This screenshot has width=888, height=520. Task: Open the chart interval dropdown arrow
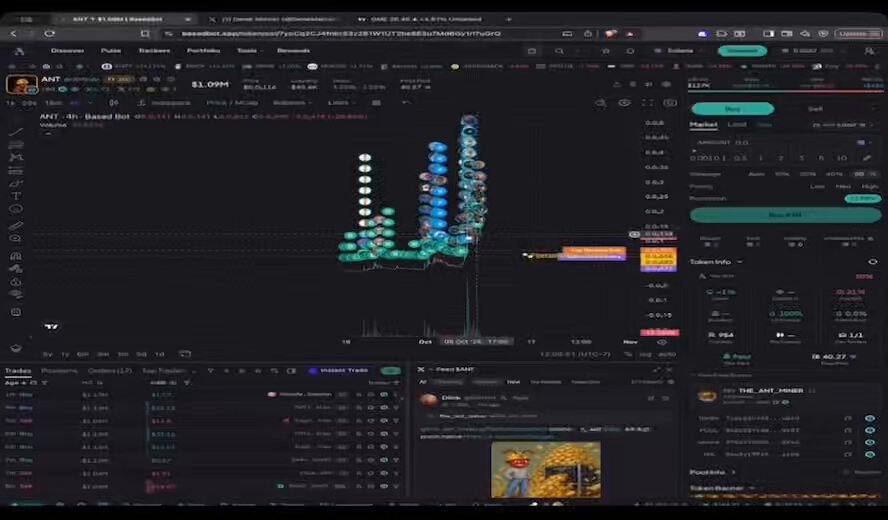tap(90, 103)
